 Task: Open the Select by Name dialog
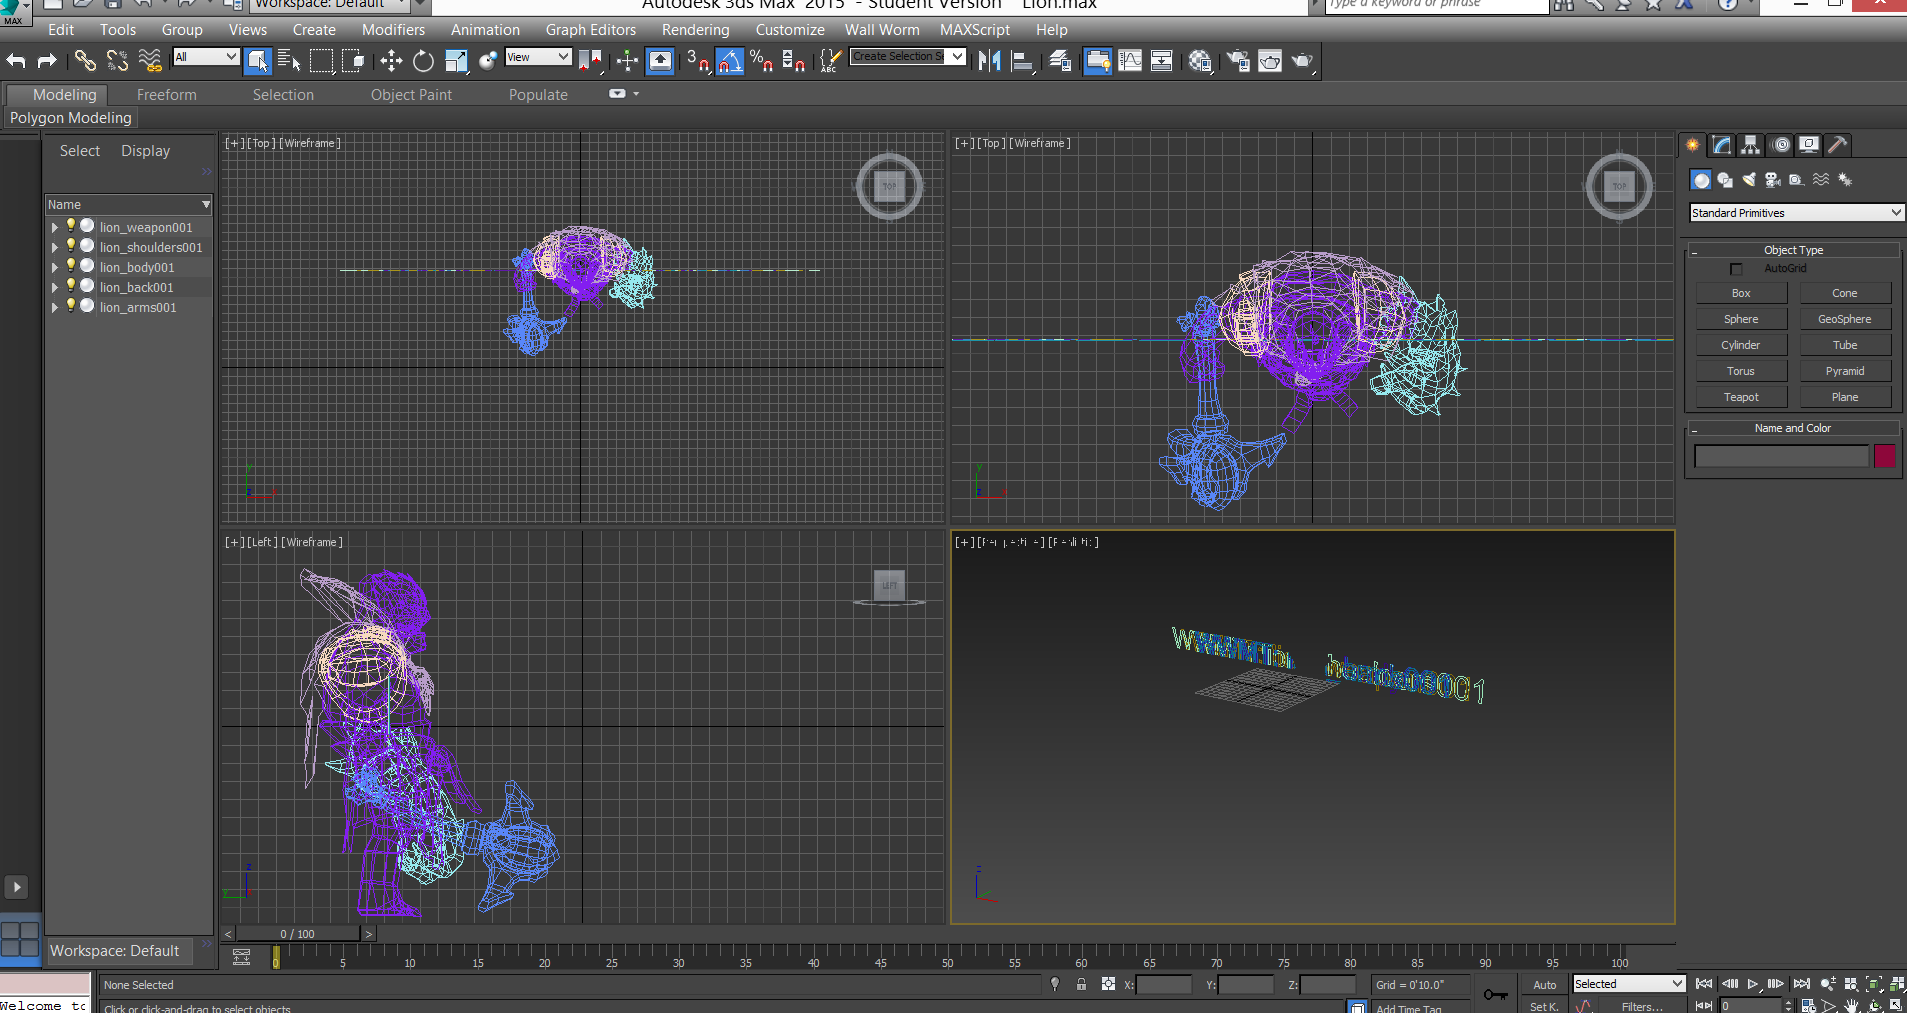click(289, 61)
